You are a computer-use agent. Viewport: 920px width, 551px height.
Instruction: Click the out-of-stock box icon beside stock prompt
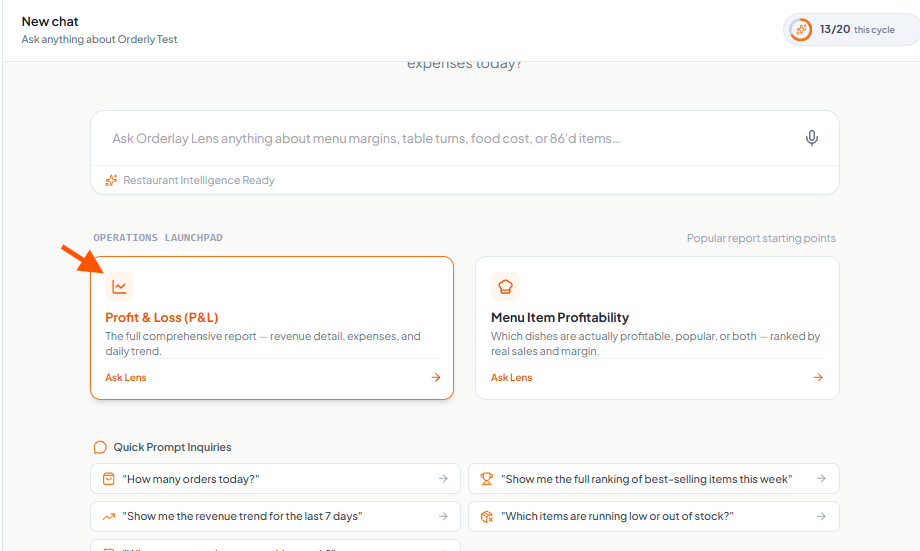coord(486,516)
